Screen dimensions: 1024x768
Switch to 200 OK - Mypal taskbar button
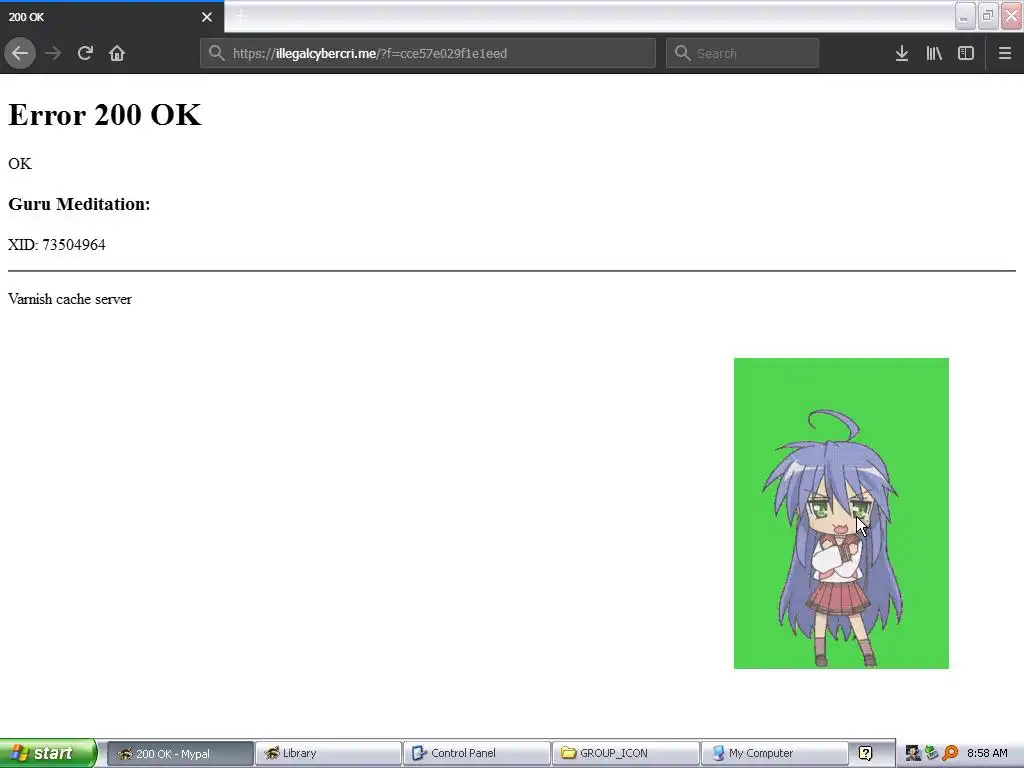click(180, 753)
